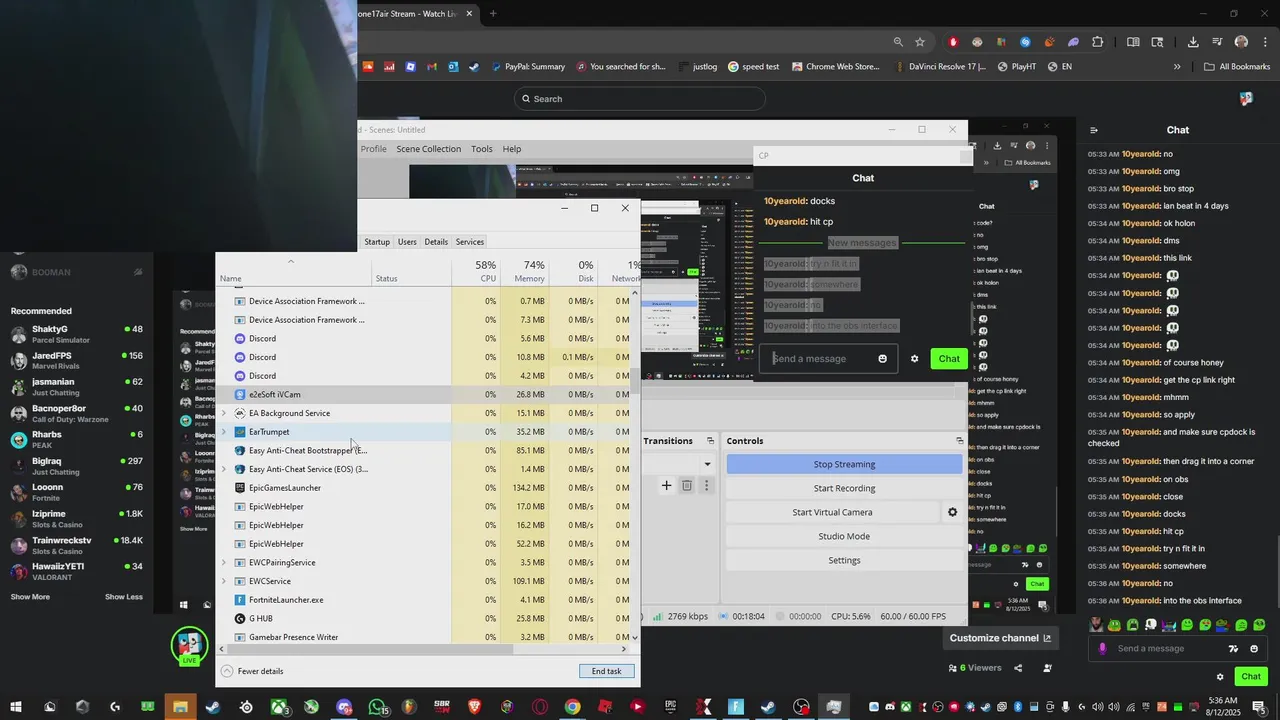Expand the EWCPairingService process row
Viewport: 1280px width, 720px height.
pos(224,562)
